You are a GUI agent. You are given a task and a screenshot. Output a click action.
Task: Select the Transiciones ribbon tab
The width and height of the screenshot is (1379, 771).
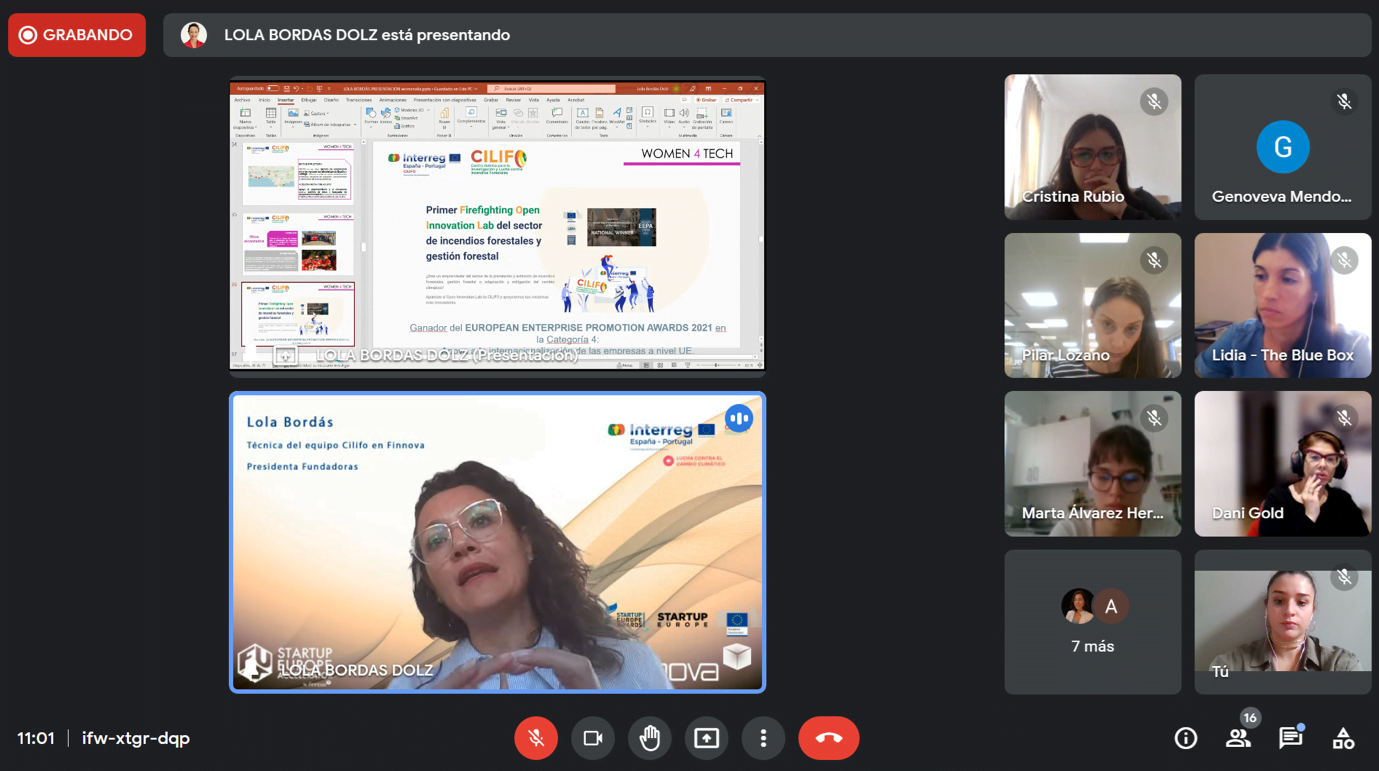coord(358,100)
